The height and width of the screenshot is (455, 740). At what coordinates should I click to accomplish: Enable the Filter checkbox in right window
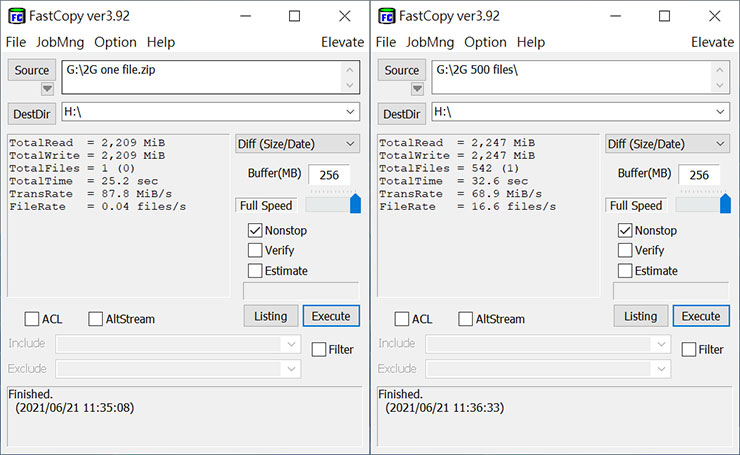tap(689, 350)
